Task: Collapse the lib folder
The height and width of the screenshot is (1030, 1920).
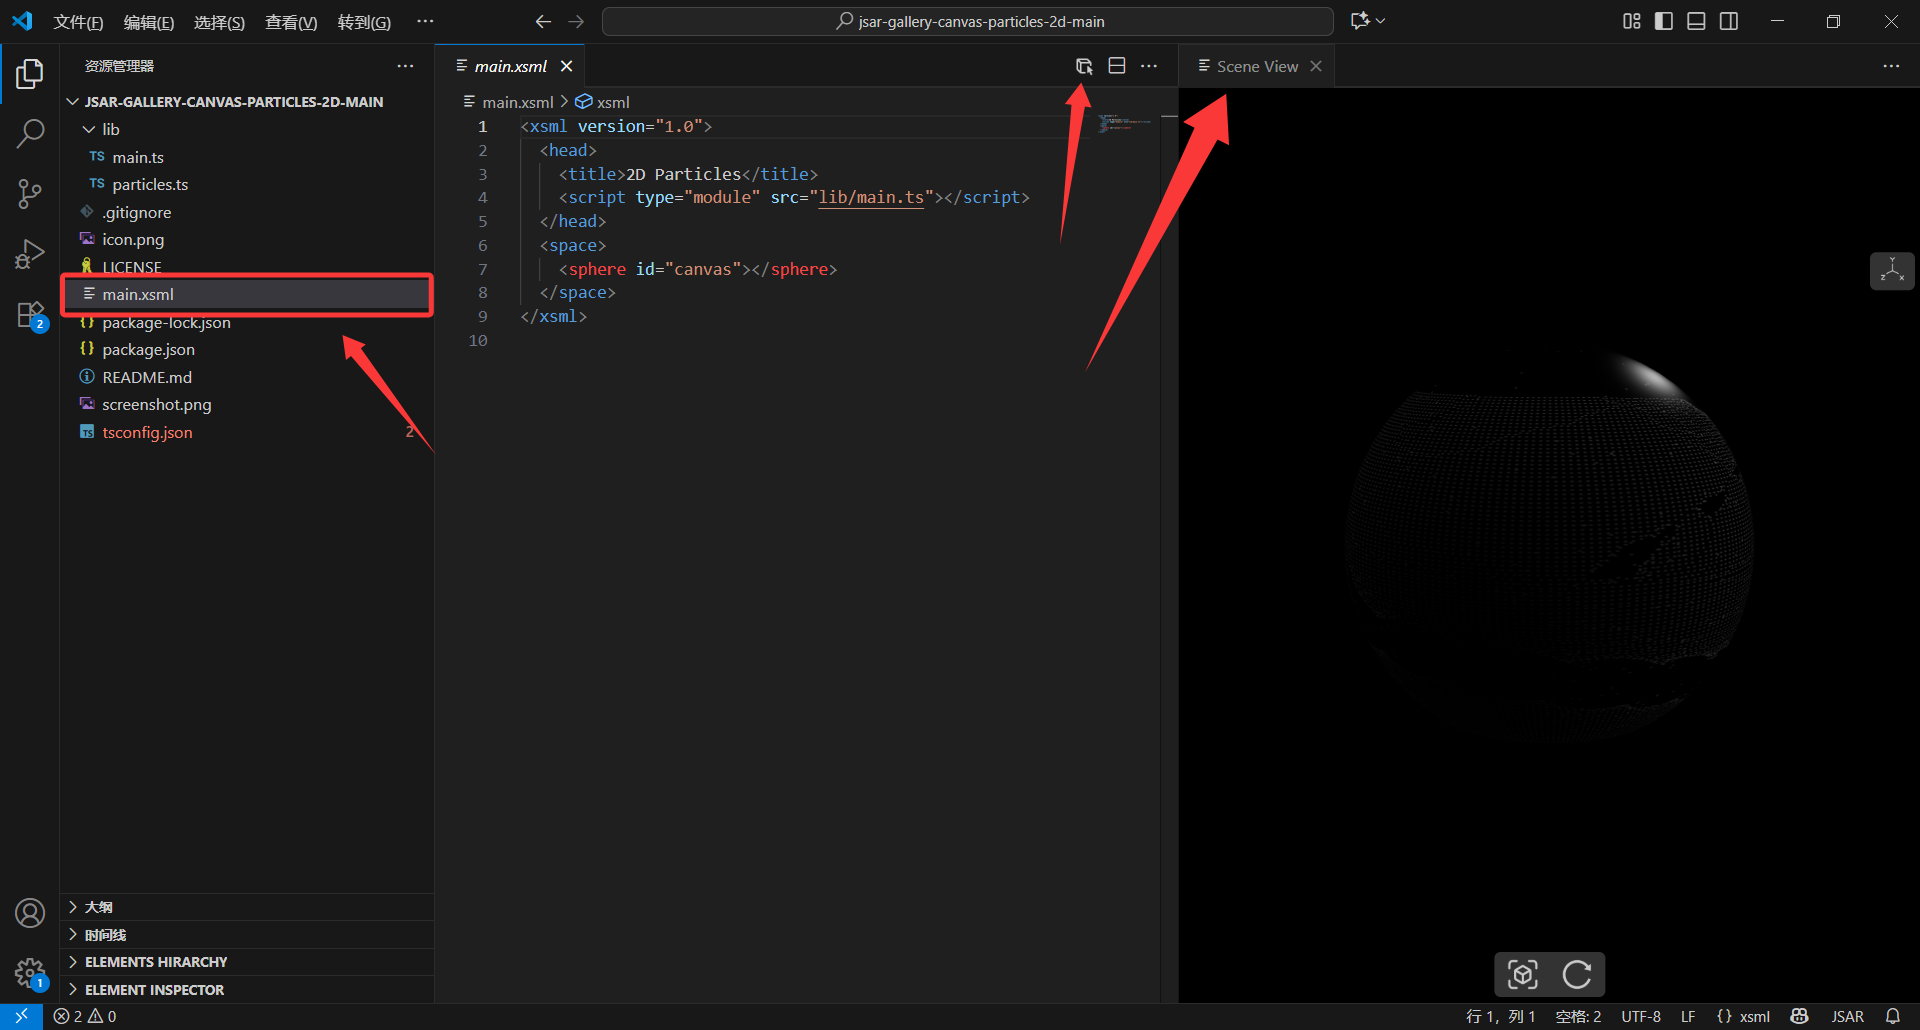Action: pos(110,129)
